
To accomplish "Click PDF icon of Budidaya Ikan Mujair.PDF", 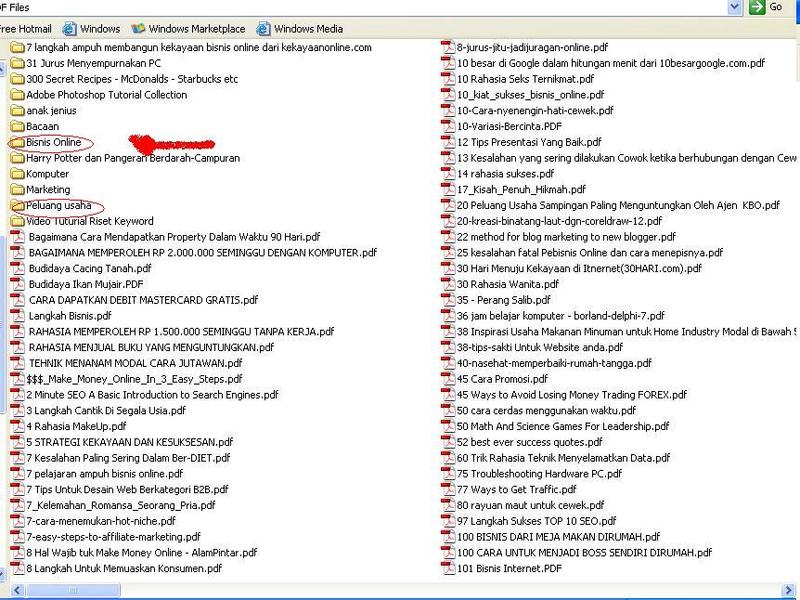I will click(18, 284).
